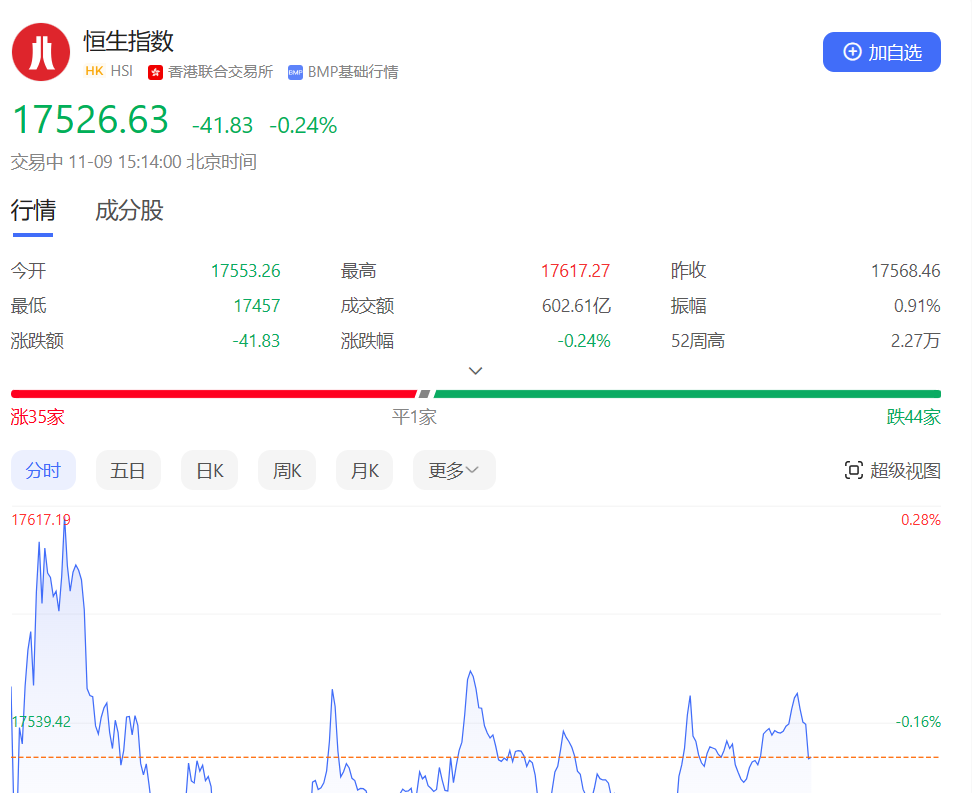This screenshot has height=793, width=972.
Task: Click the 超级视图 fullscreen icon
Action: (x=853, y=470)
